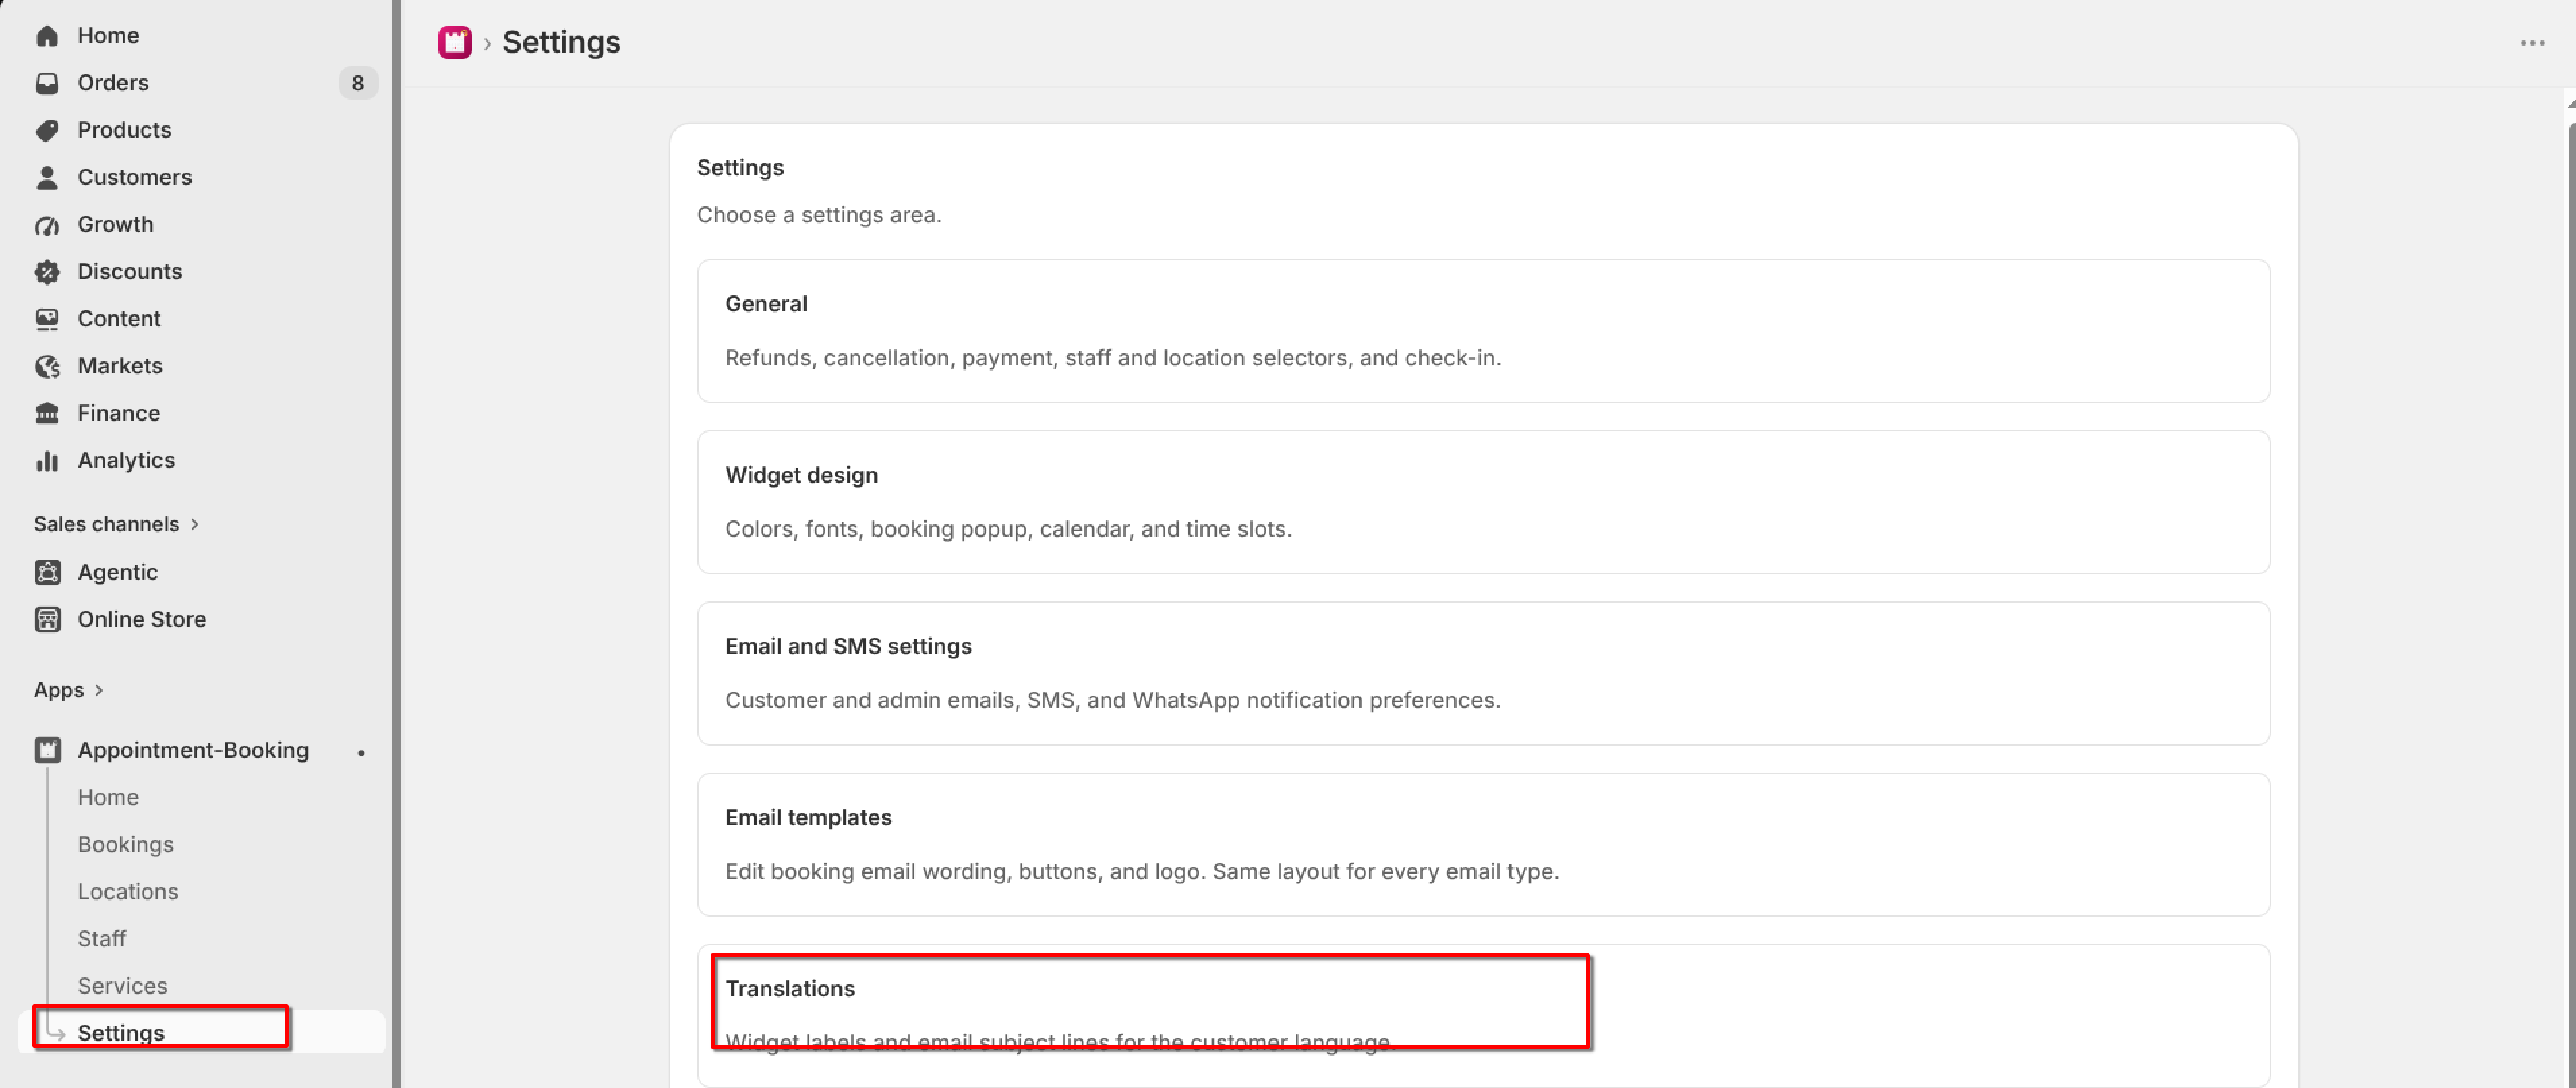Open the Translations settings card
The height and width of the screenshot is (1088, 2576).
(1483, 1015)
